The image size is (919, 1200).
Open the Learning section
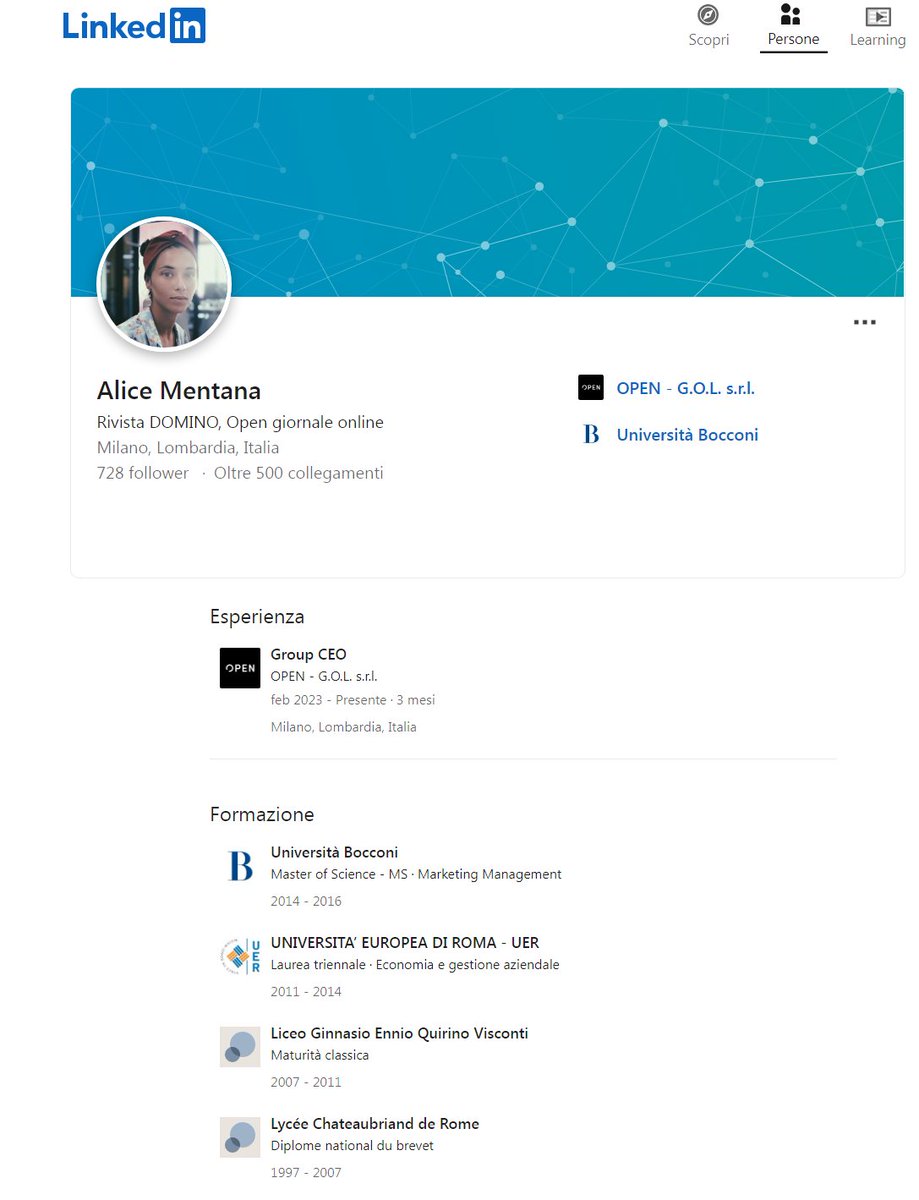pos(877,27)
